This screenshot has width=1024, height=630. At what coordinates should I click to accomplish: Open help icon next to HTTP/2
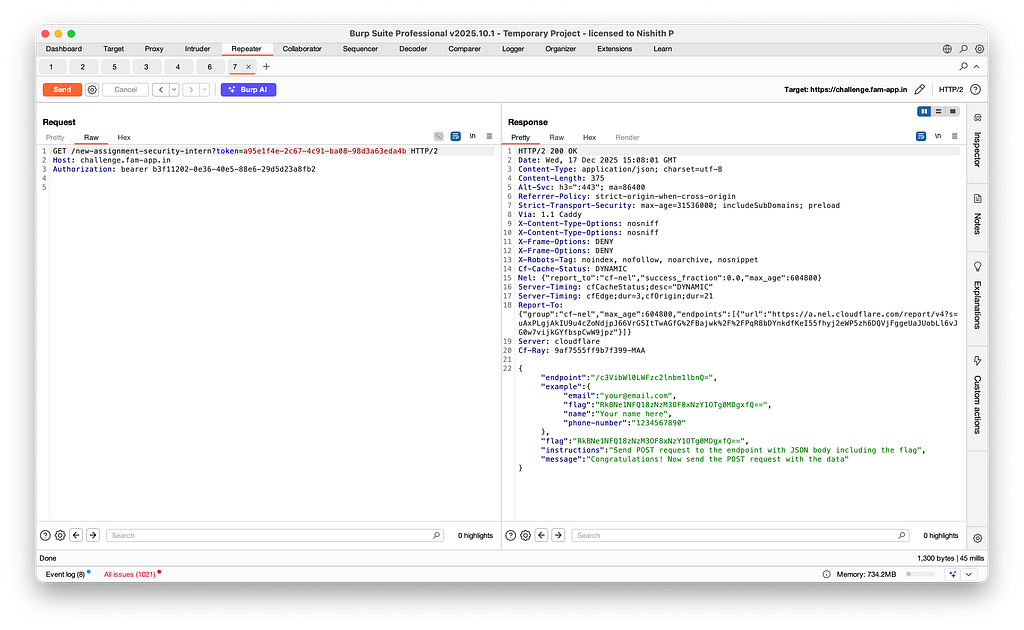point(975,89)
